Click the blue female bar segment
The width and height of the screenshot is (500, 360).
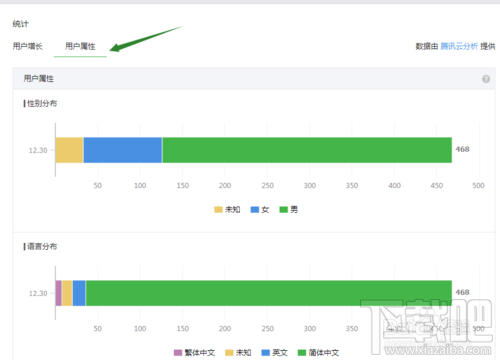123,150
